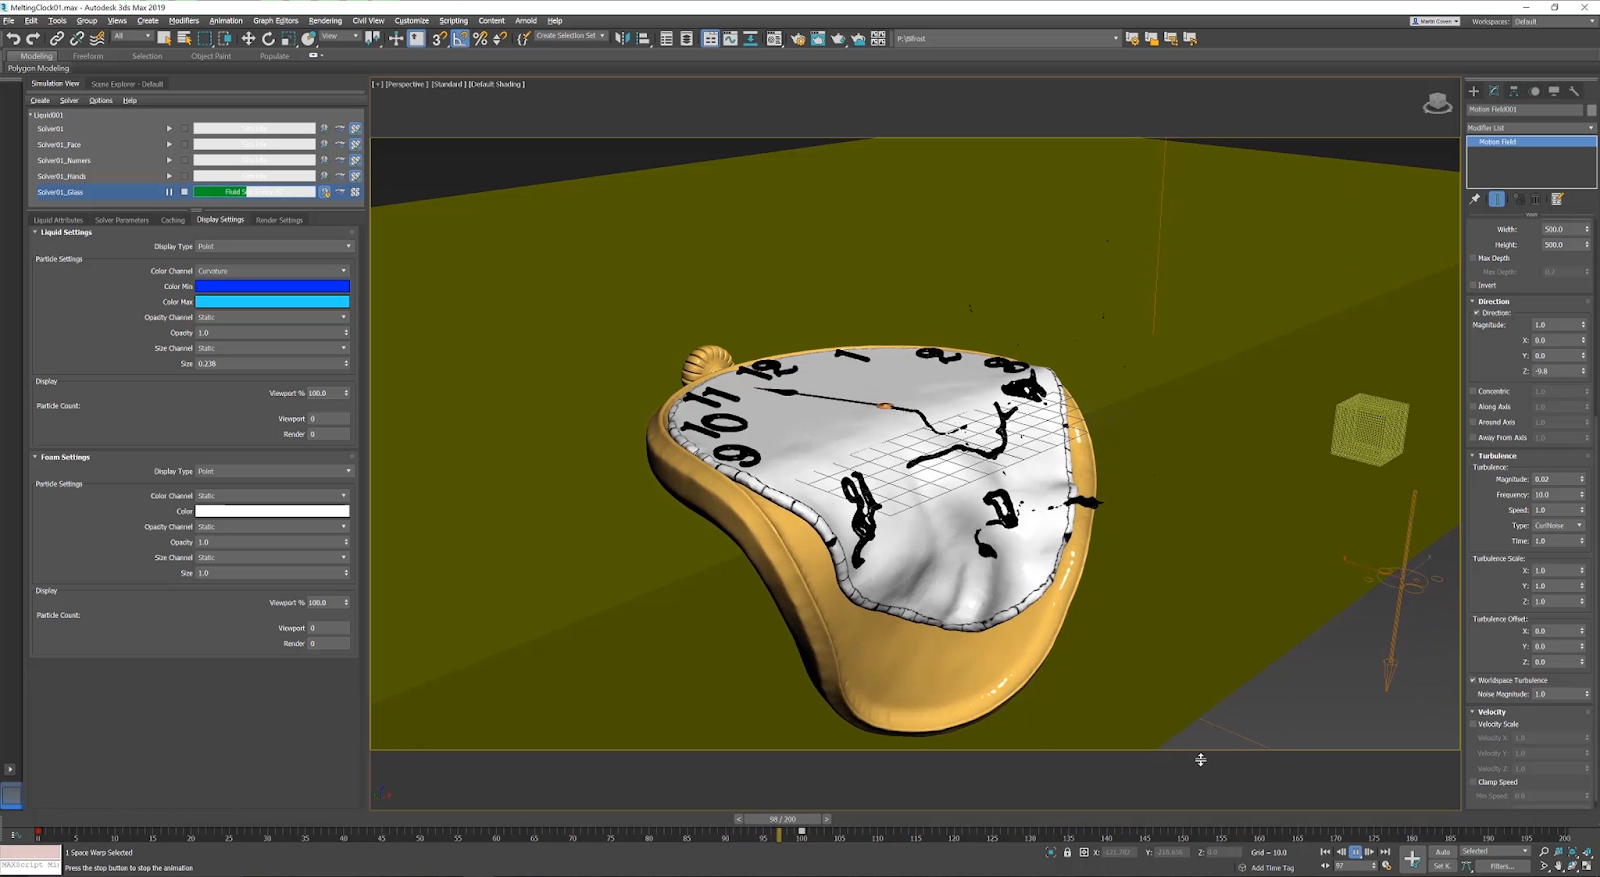
Task: Toggle the Percent Snap tool
Action: pos(480,39)
